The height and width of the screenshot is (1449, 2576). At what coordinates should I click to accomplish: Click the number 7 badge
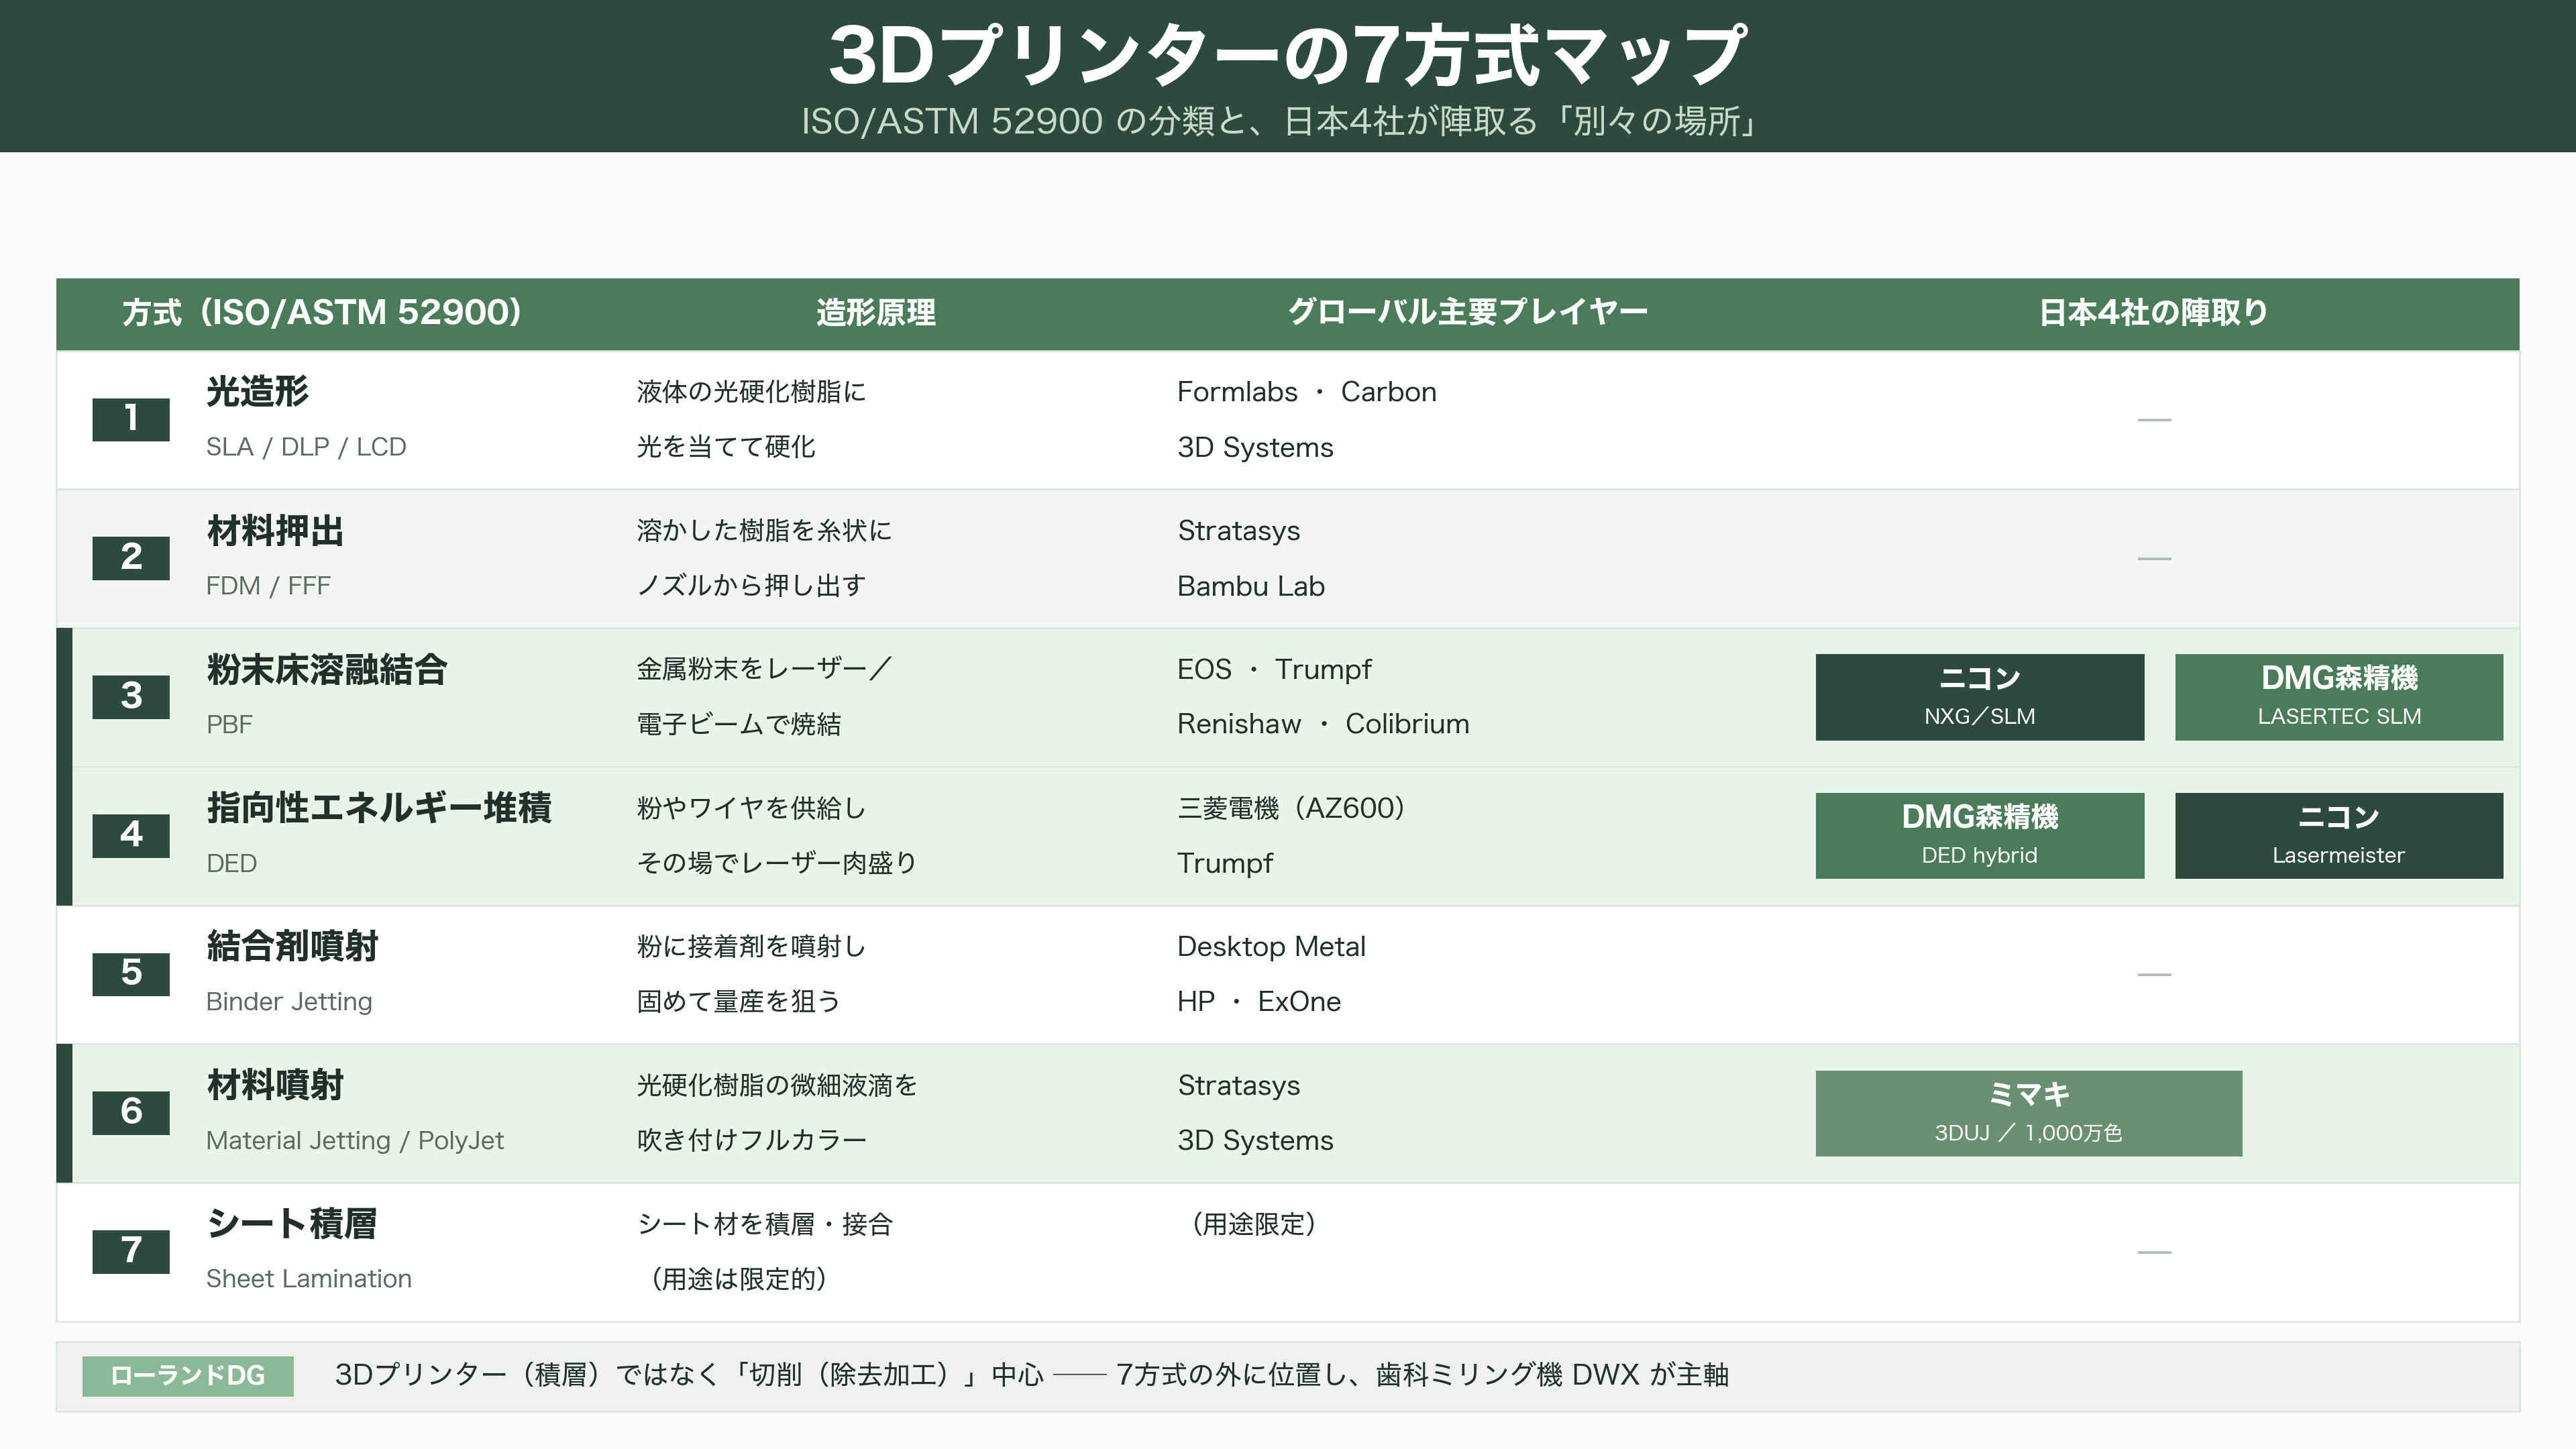(131, 1252)
